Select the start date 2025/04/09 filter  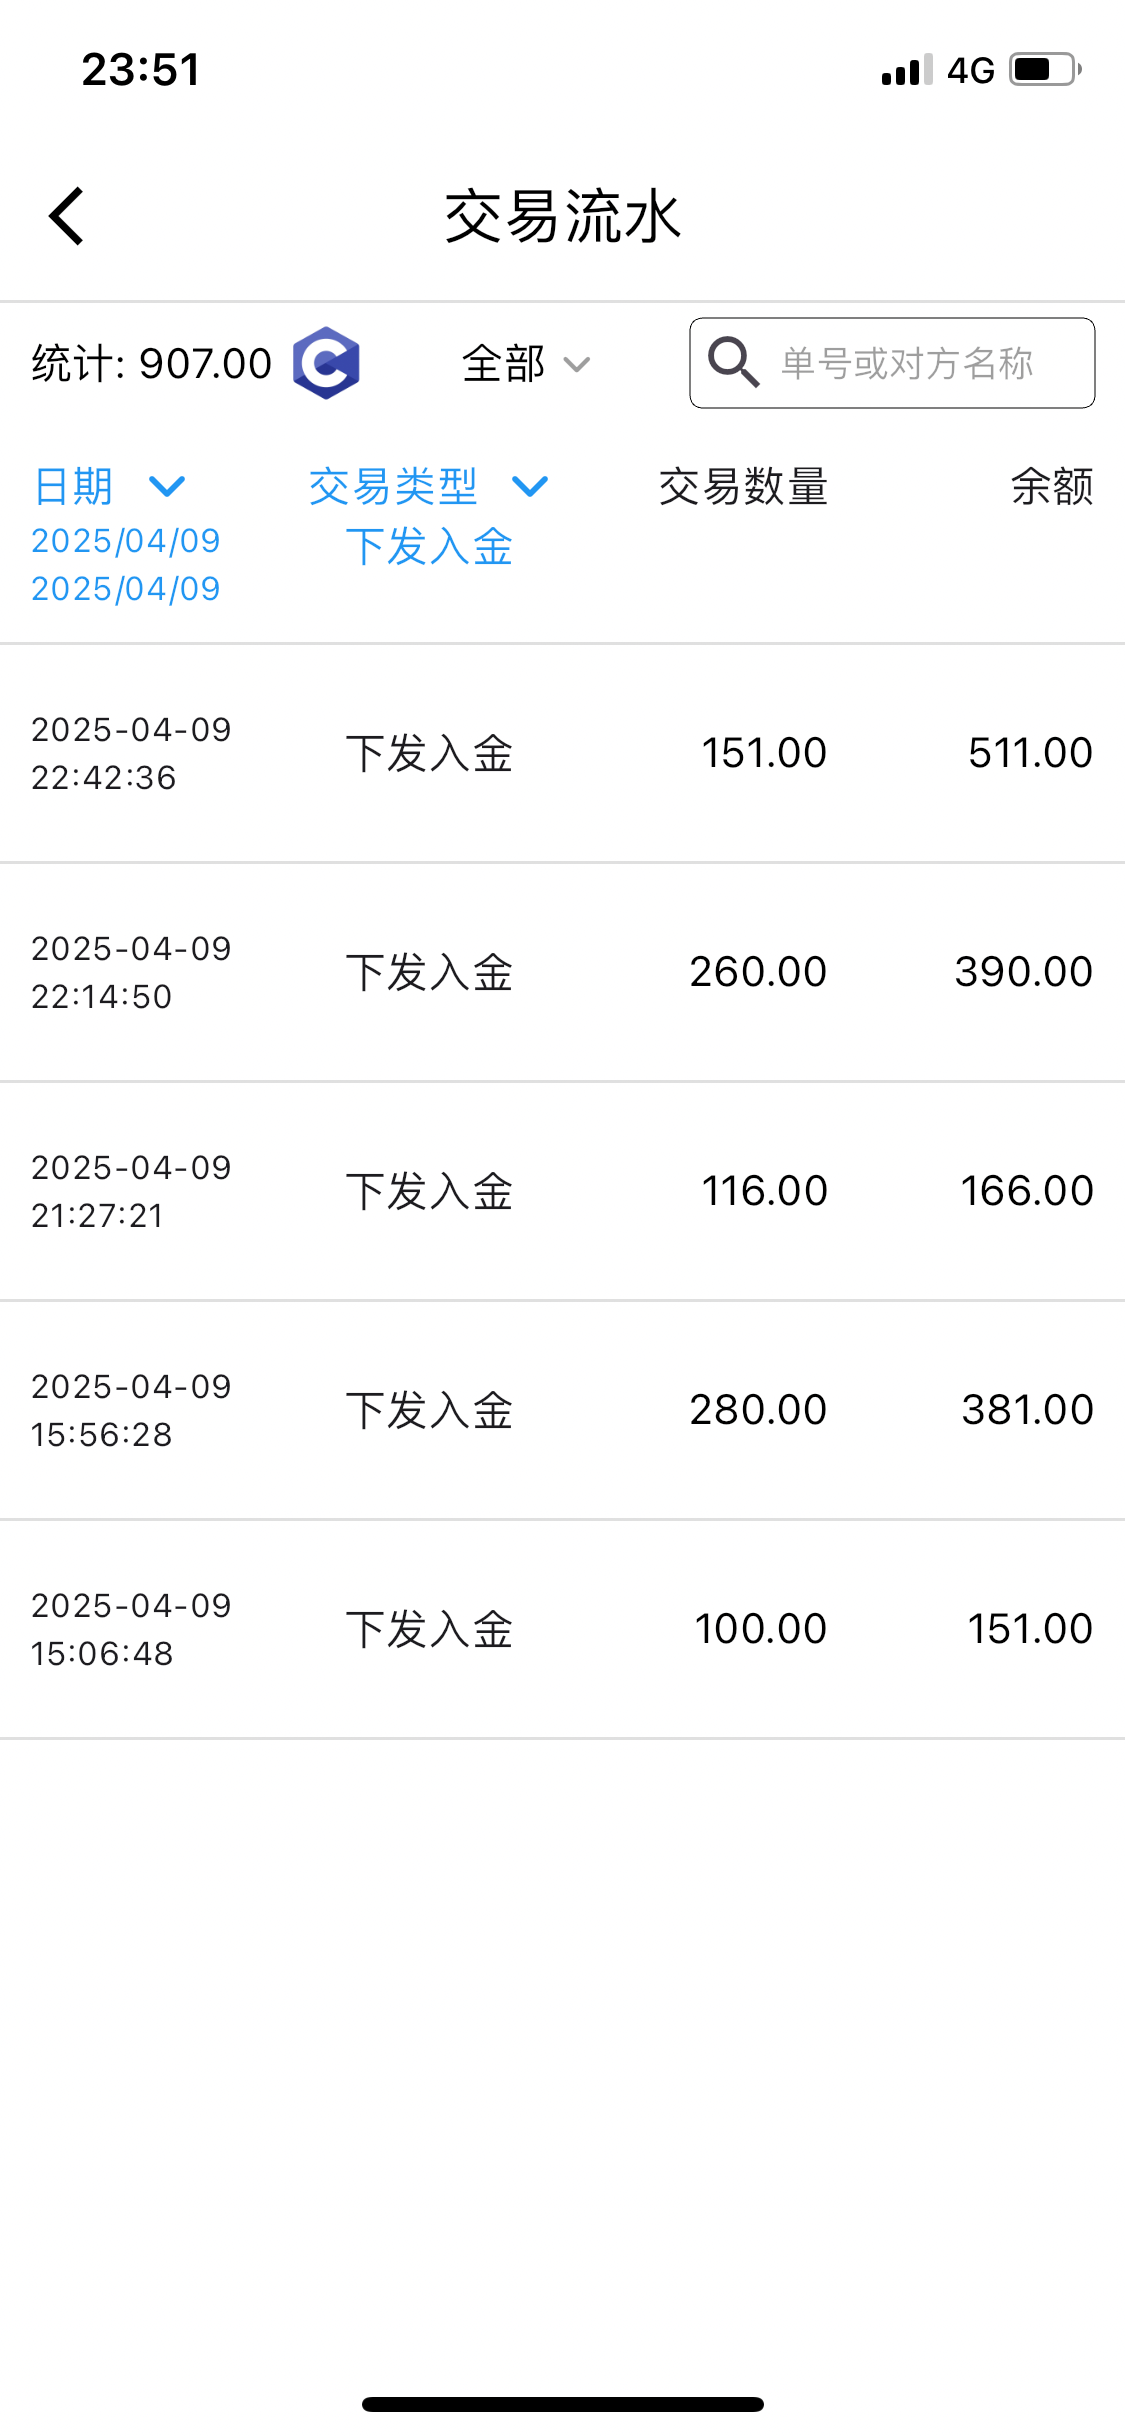click(126, 541)
